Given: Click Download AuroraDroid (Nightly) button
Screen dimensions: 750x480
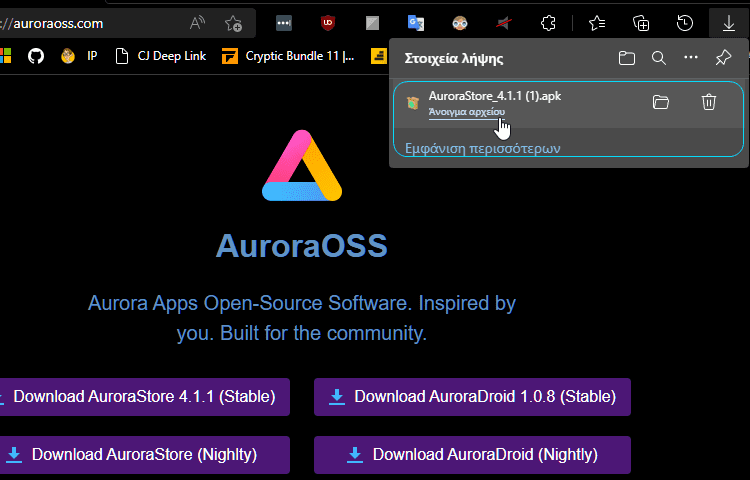Looking at the screenshot, I should [x=472, y=454].
